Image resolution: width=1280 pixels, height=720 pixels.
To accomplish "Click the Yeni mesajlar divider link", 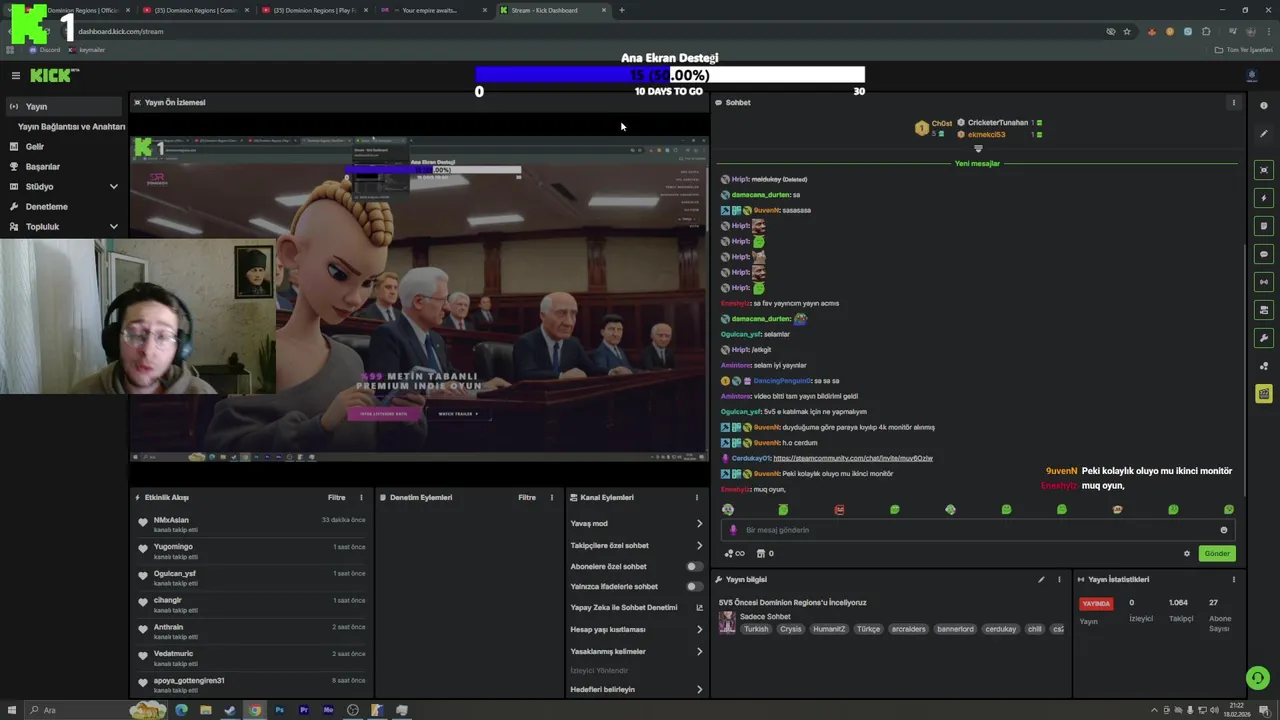I will coord(977,163).
